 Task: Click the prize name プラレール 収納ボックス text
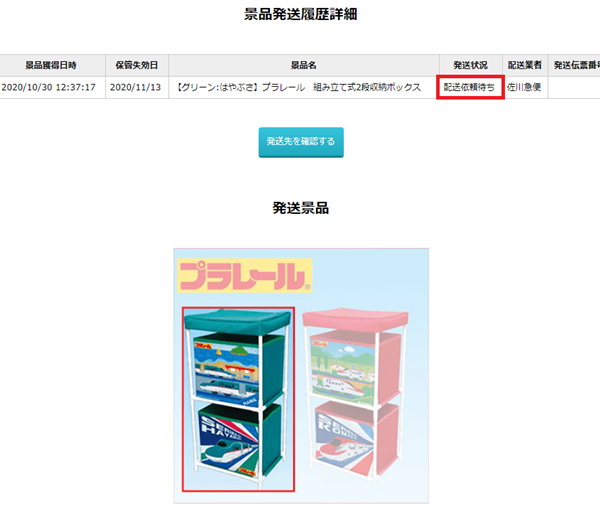tap(299, 87)
